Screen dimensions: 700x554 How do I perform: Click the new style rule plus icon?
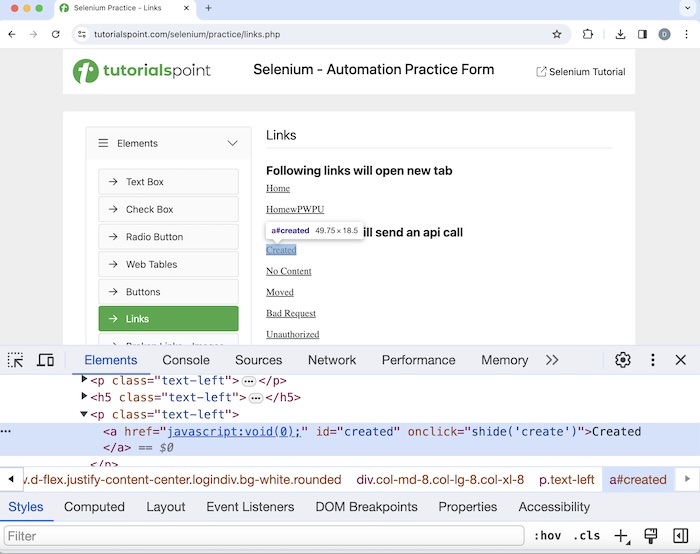click(x=621, y=536)
